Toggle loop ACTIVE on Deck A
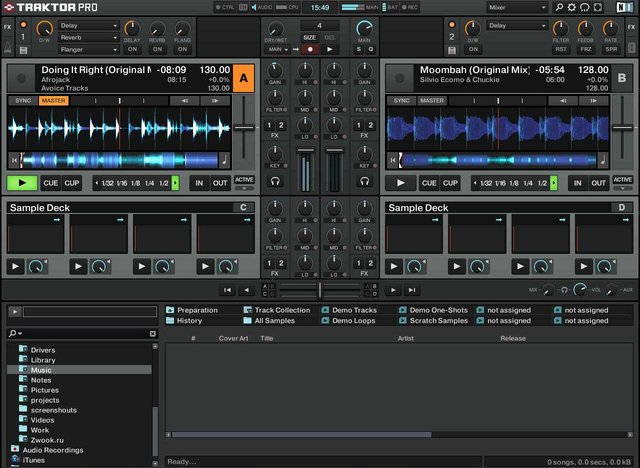This screenshot has width=640, height=468. tap(244, 180)
